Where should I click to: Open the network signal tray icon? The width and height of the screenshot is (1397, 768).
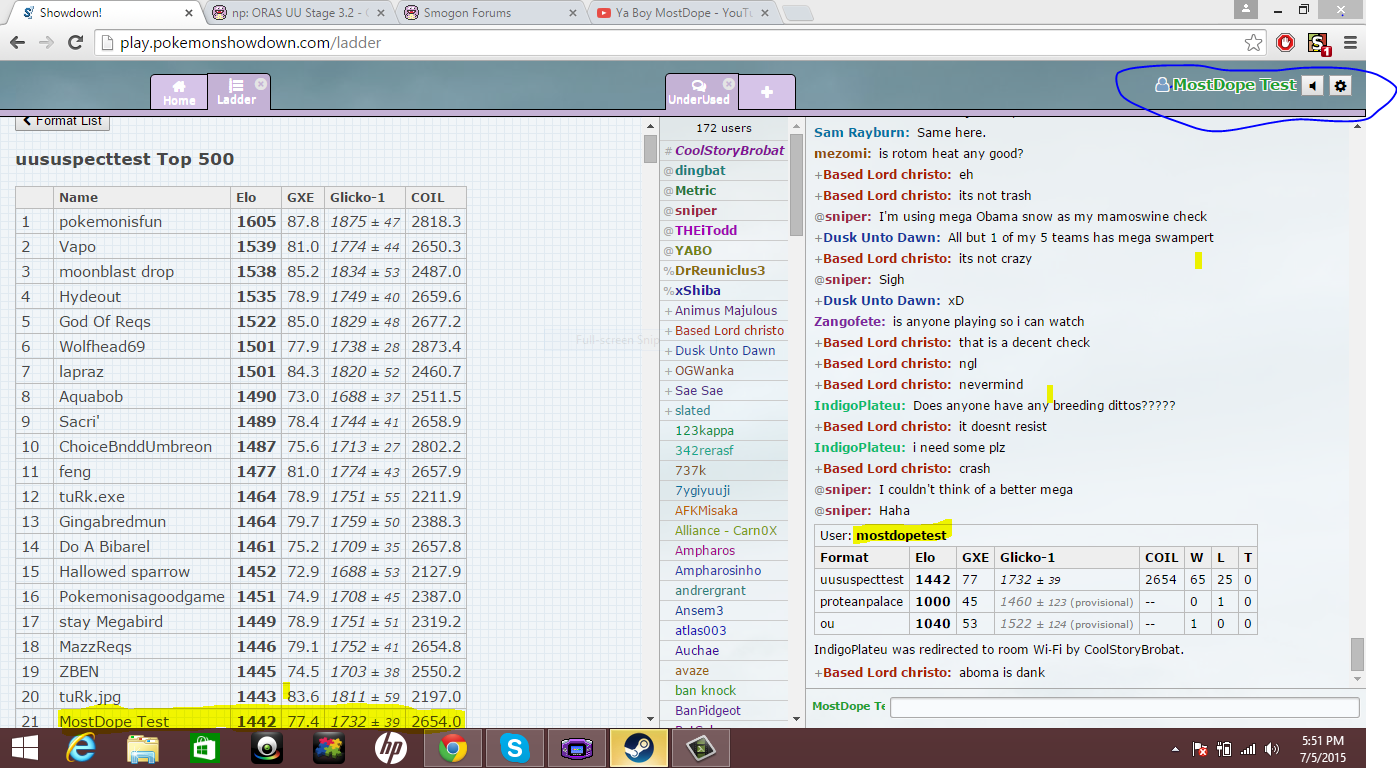click(x=1247, y=748)
